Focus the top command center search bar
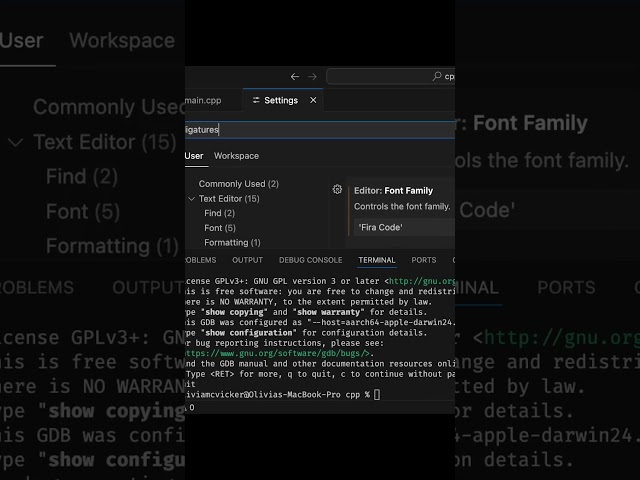The height and width of the screenshot is (480, 640). click(391, 76)
